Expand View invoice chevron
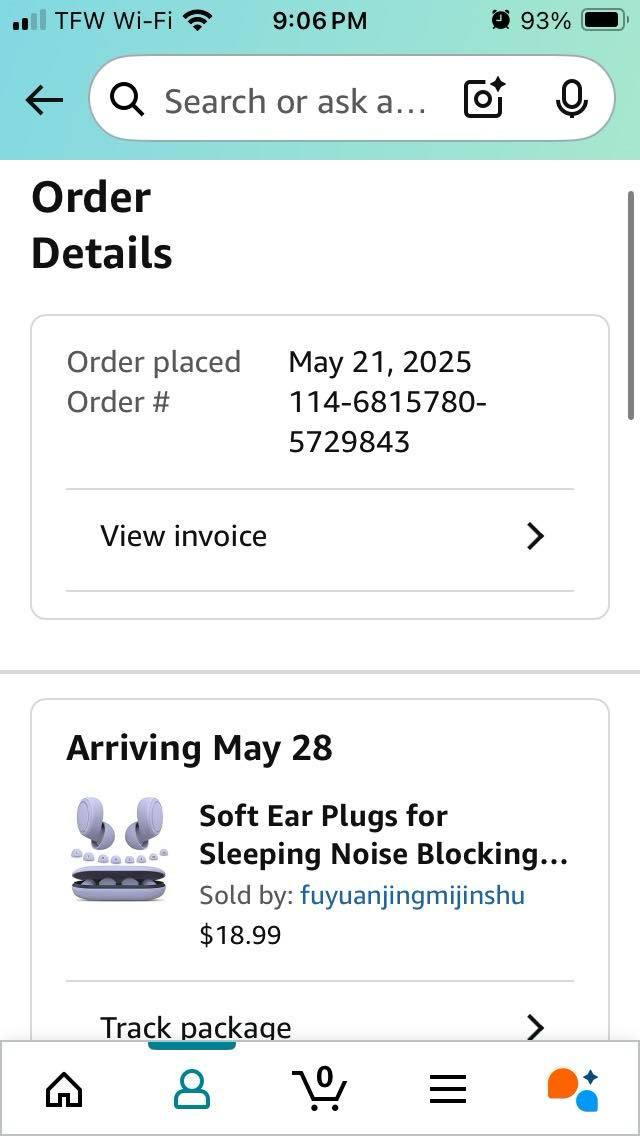This screenshot has width=640, height=1136. (x=535, y=537)
